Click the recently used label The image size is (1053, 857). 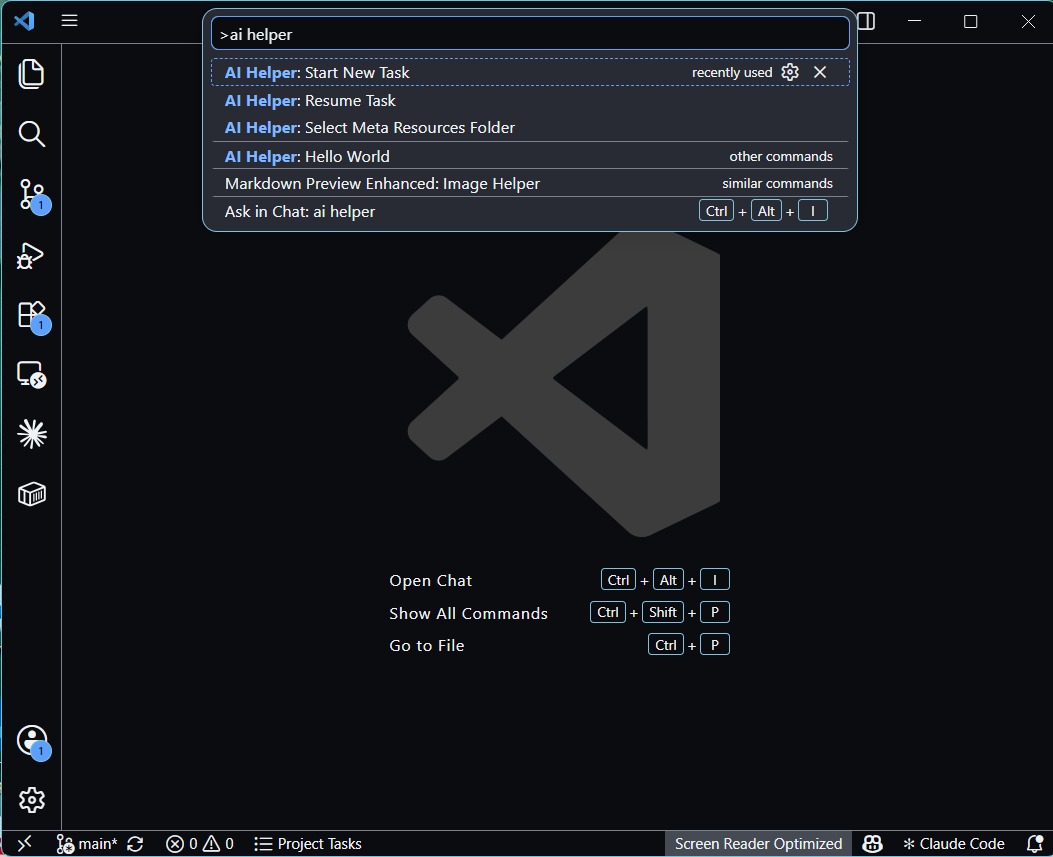coord(732,73)
